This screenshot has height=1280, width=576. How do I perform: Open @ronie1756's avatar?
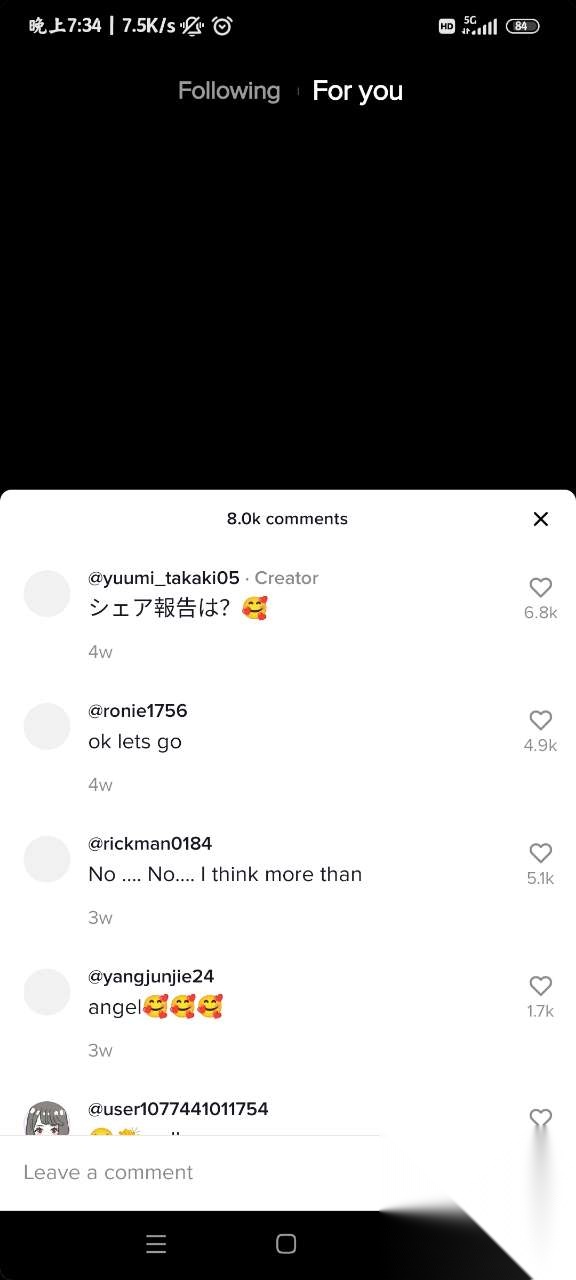click(47, 726)
